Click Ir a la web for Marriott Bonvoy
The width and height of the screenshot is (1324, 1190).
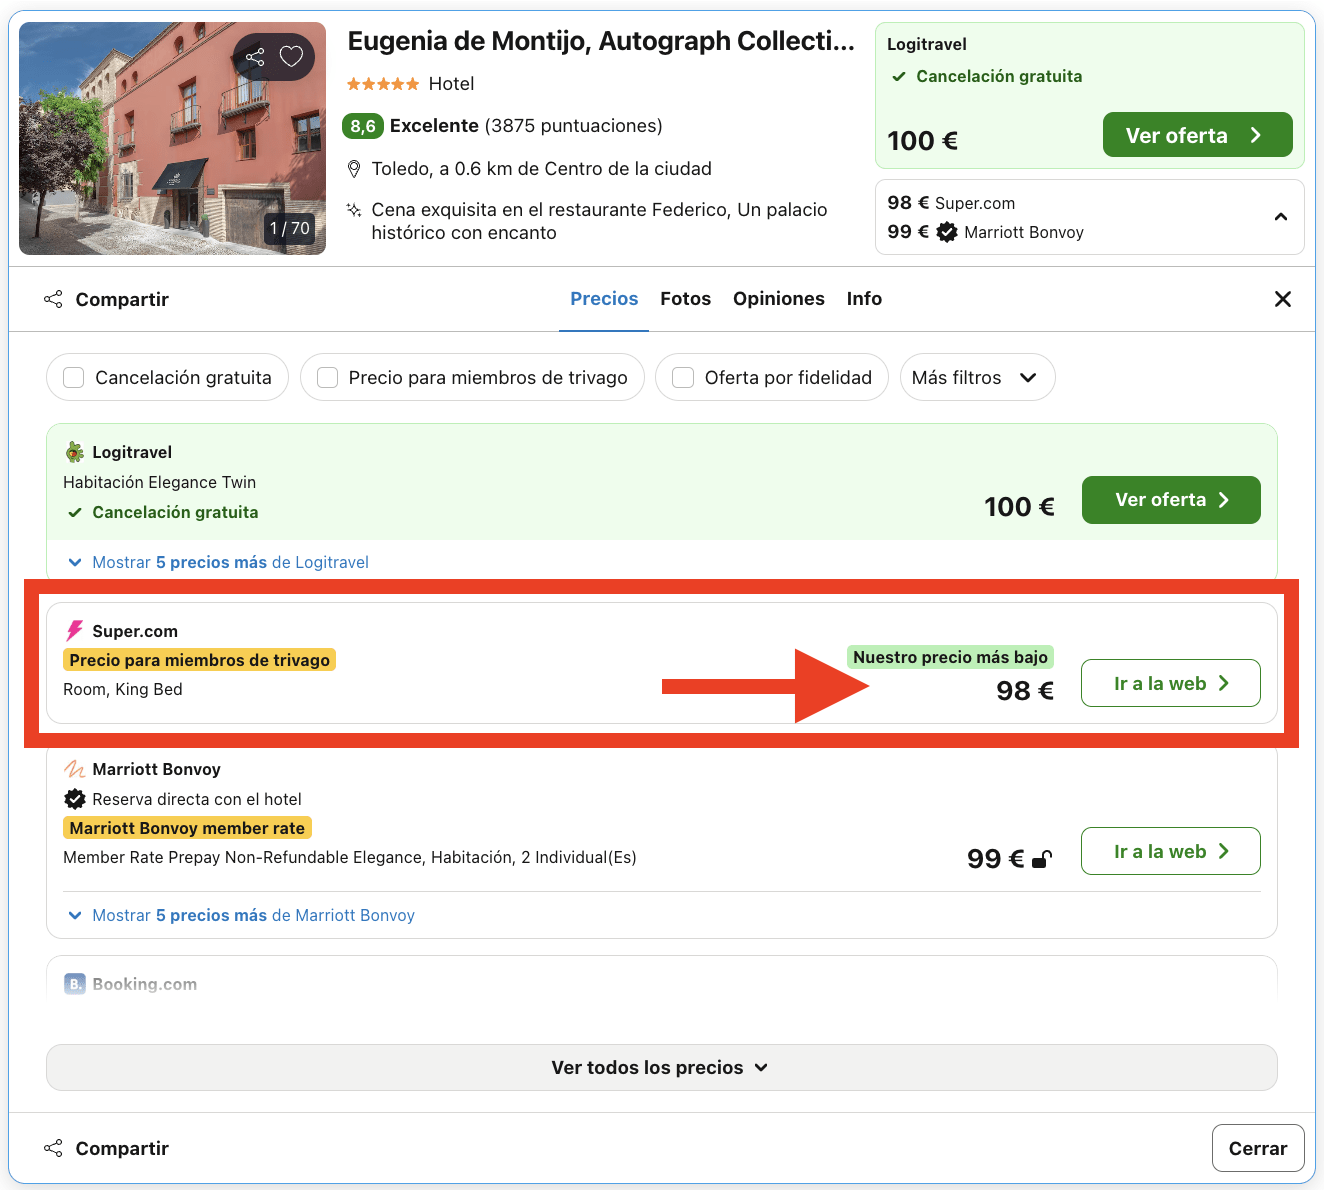[x=1171, y=851]
